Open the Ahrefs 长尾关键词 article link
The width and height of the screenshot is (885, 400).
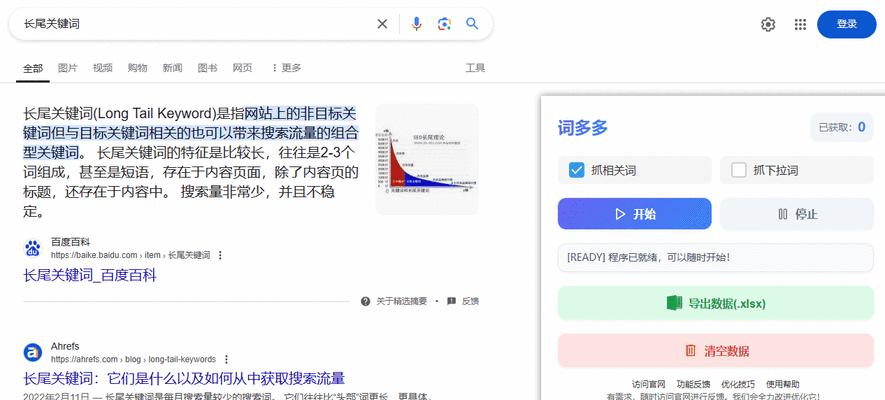click(x=184, y=378)
